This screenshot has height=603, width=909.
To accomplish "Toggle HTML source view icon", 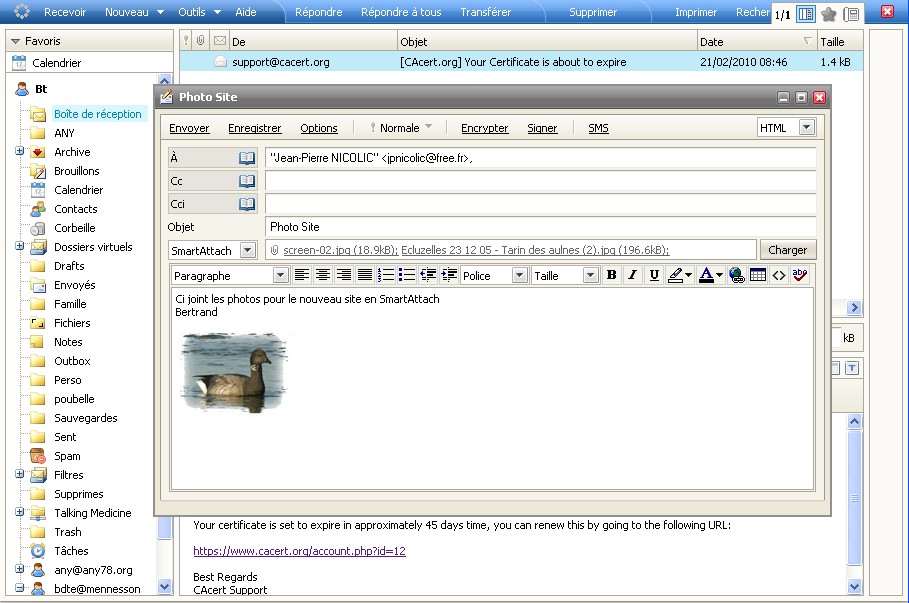I will pos(779,275).
